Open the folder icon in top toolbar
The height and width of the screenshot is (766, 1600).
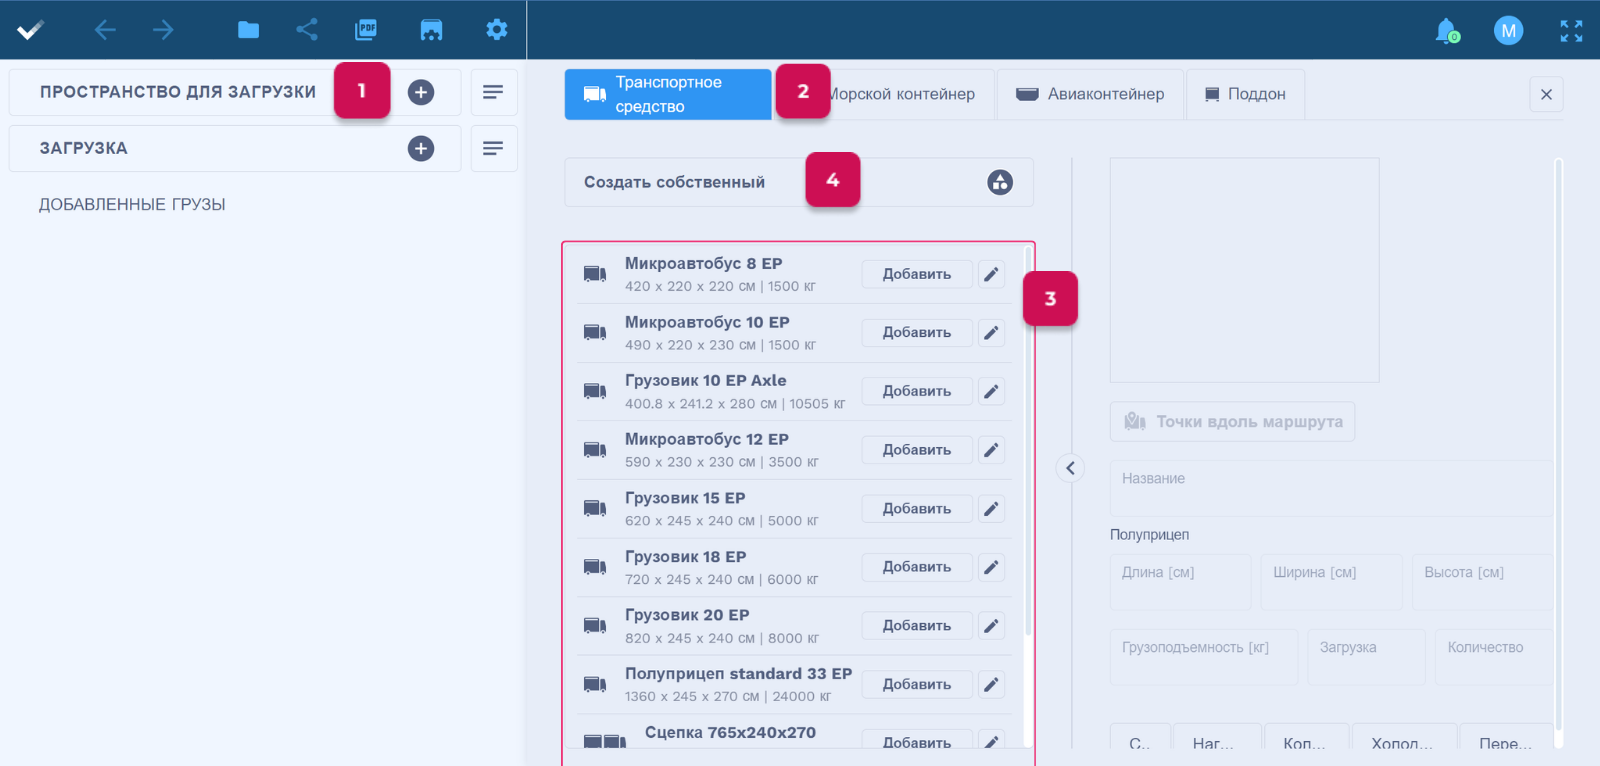[248, 30]
